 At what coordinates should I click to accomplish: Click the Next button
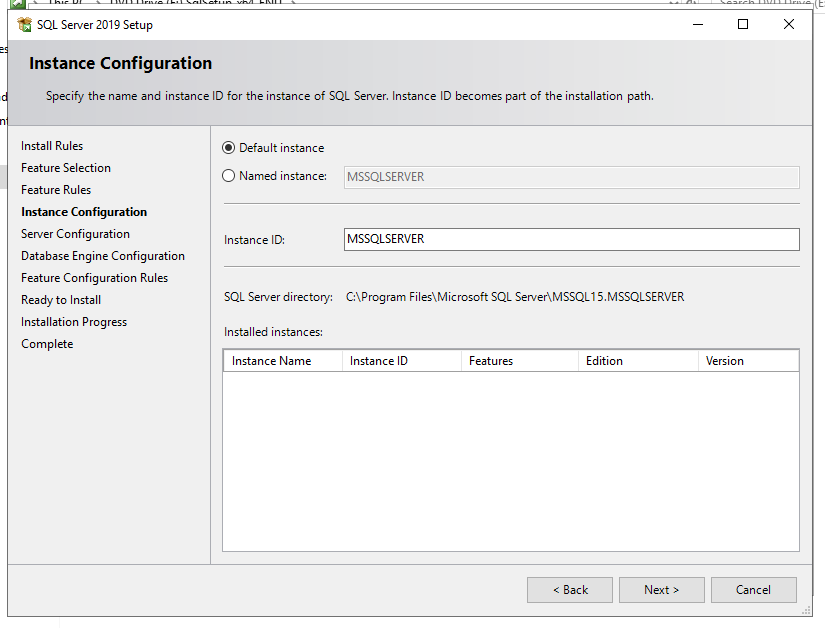point(661,590)
